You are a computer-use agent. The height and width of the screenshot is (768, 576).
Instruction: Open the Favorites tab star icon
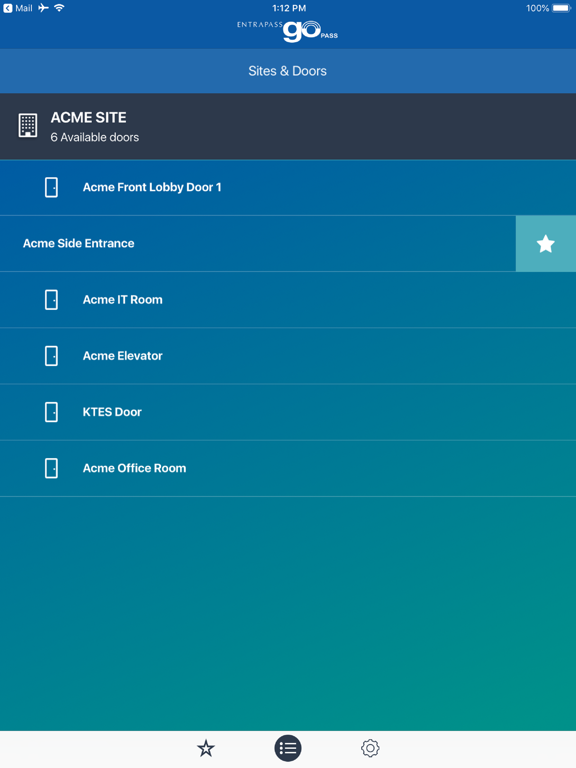pyautogui.click(x=206, y=748)
